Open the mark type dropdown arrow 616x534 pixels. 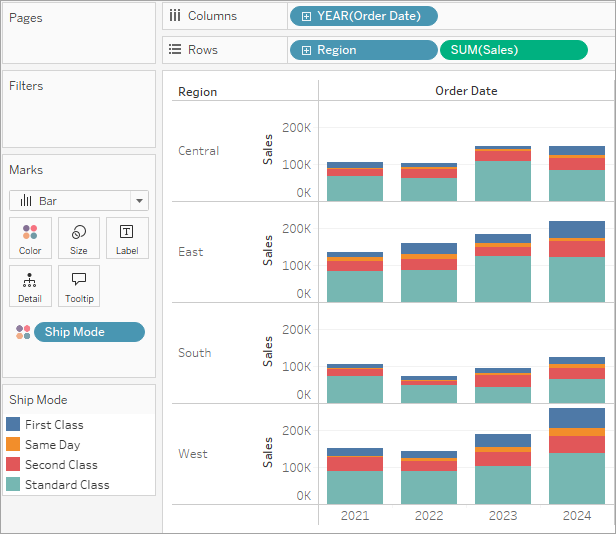tap(139, 201)
